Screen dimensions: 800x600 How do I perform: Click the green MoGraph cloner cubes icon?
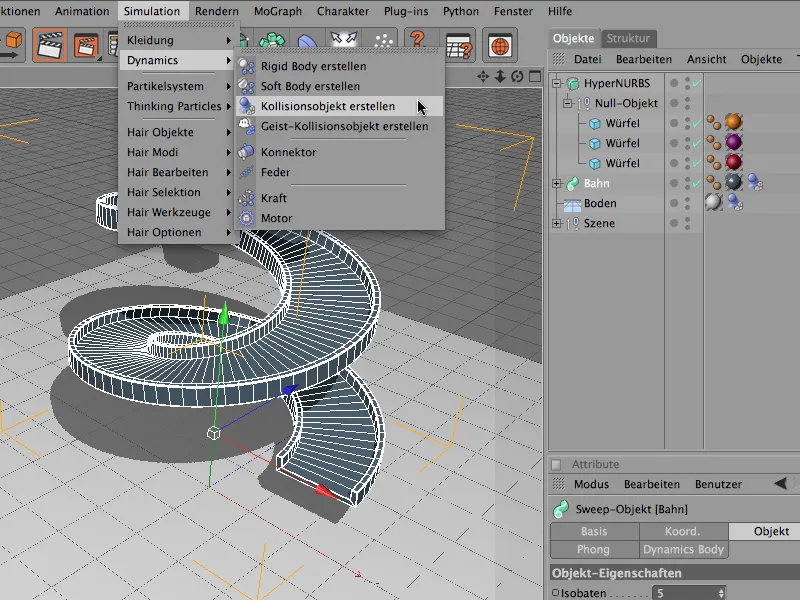pos(272,40)
